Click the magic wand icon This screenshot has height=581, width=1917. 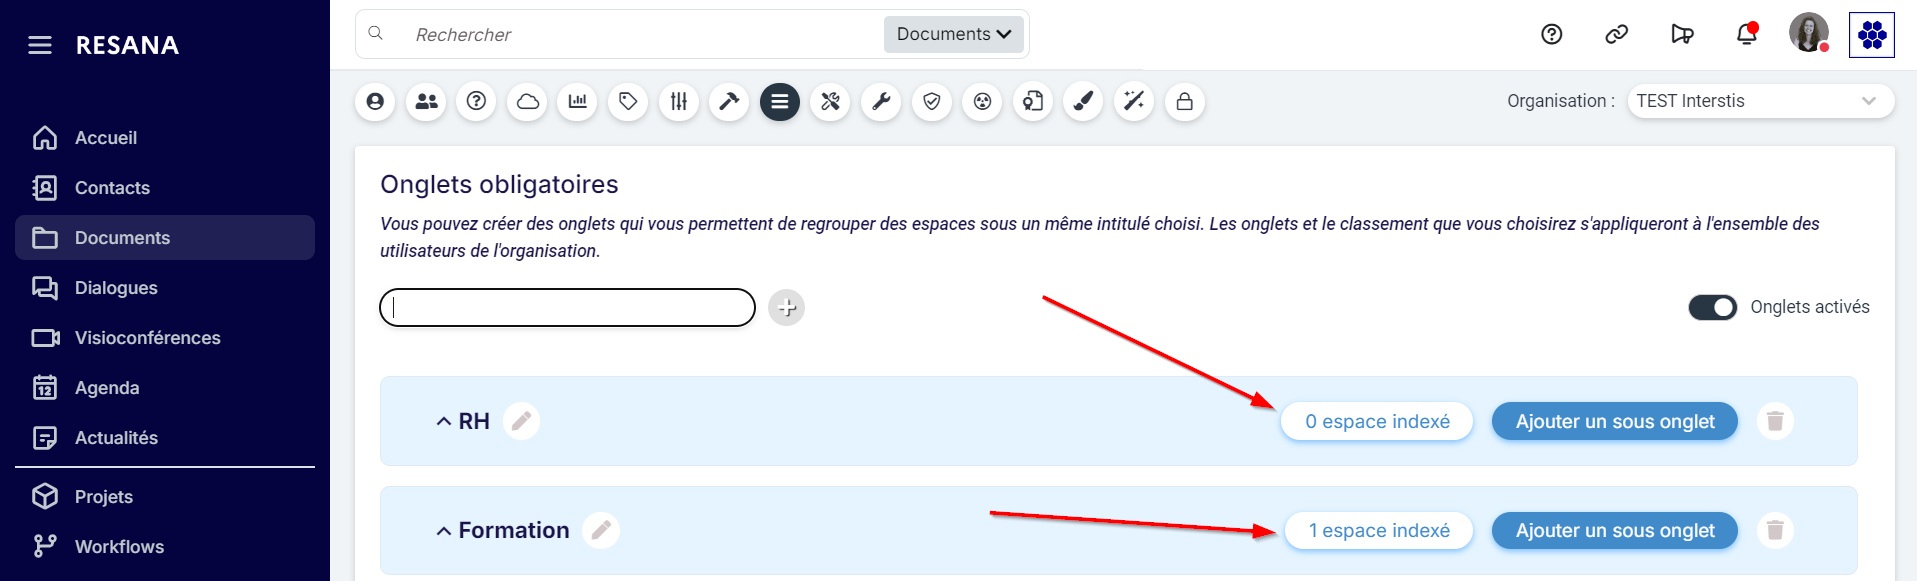point(1134,101)
